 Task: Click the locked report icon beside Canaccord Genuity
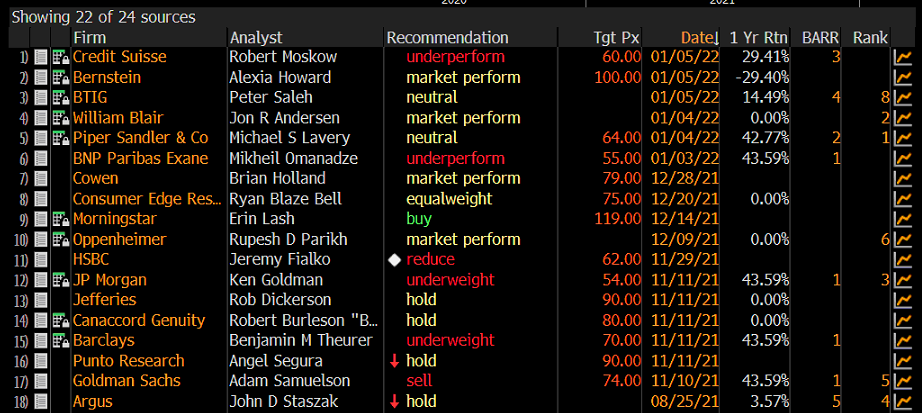60,321
